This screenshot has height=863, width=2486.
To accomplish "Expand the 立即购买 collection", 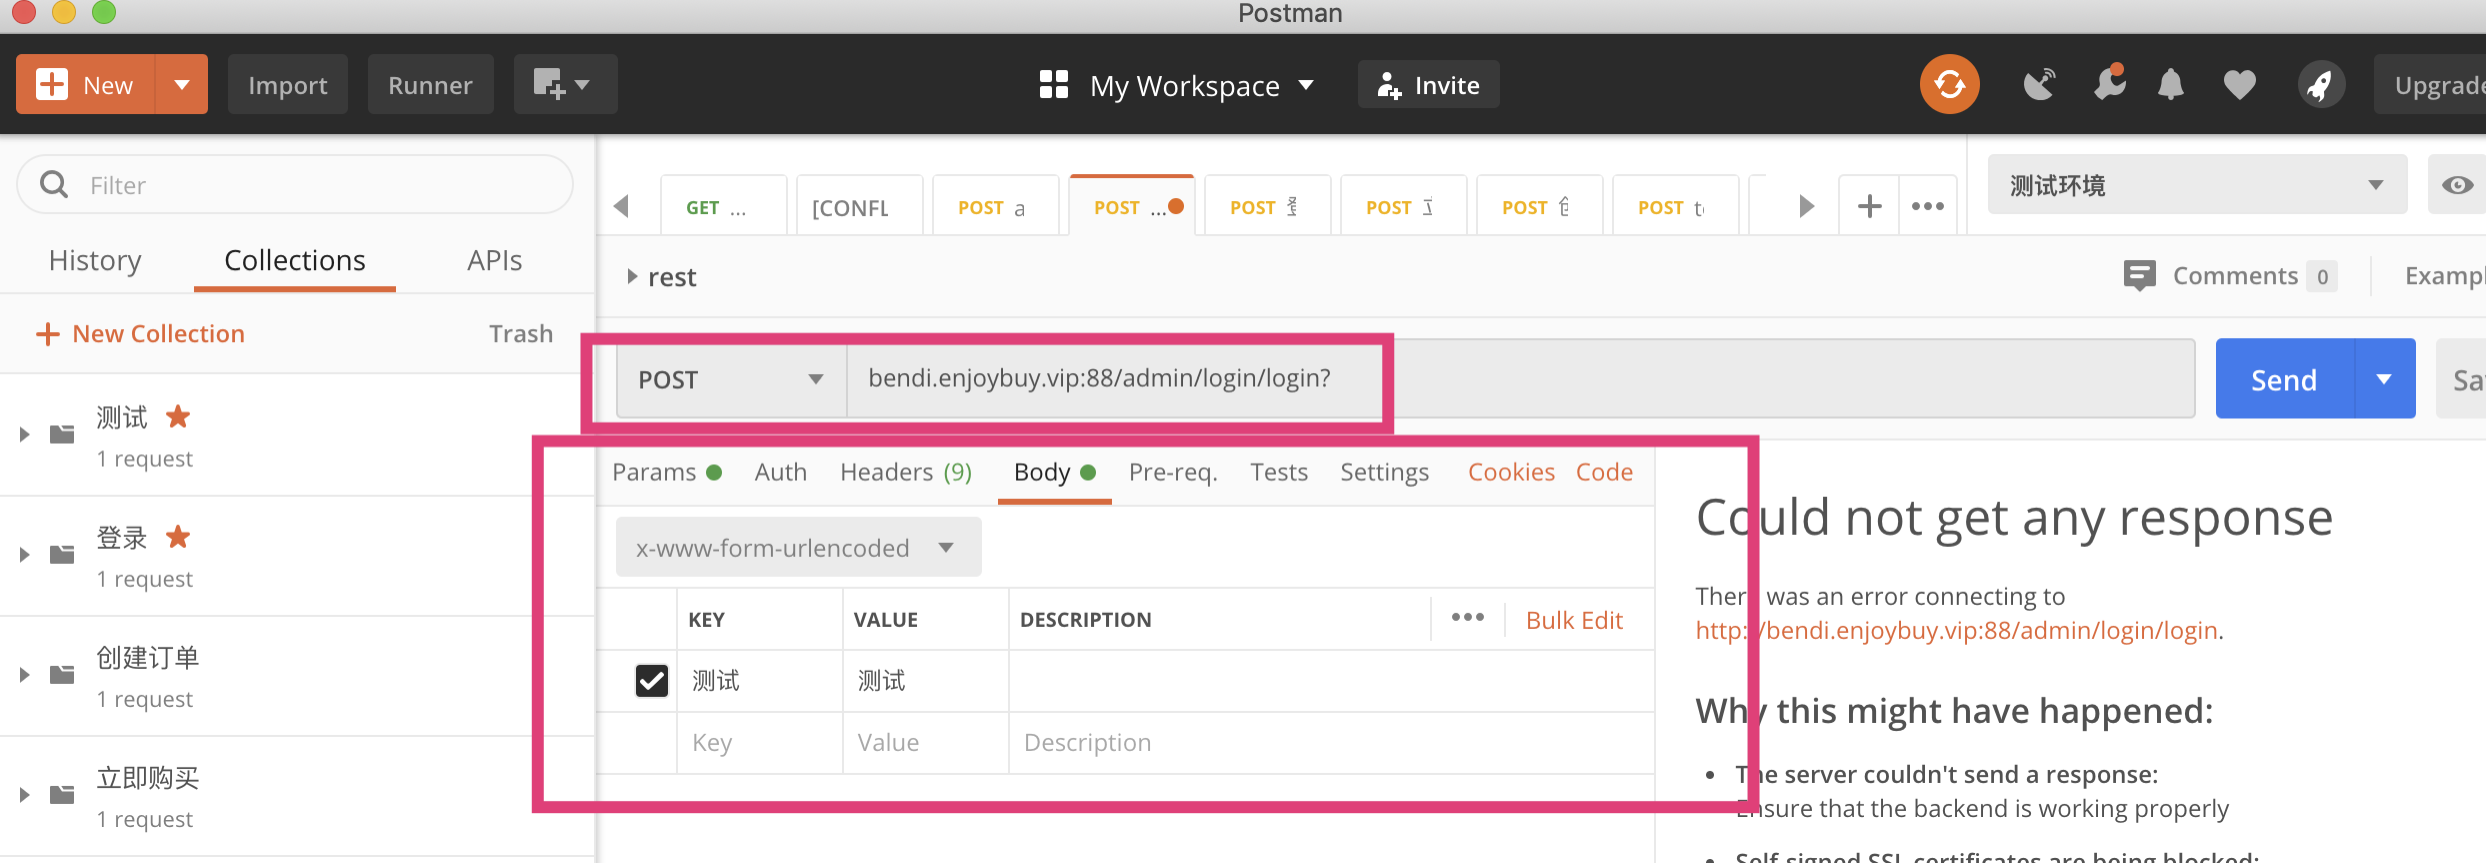I will [x=24, y=794].
